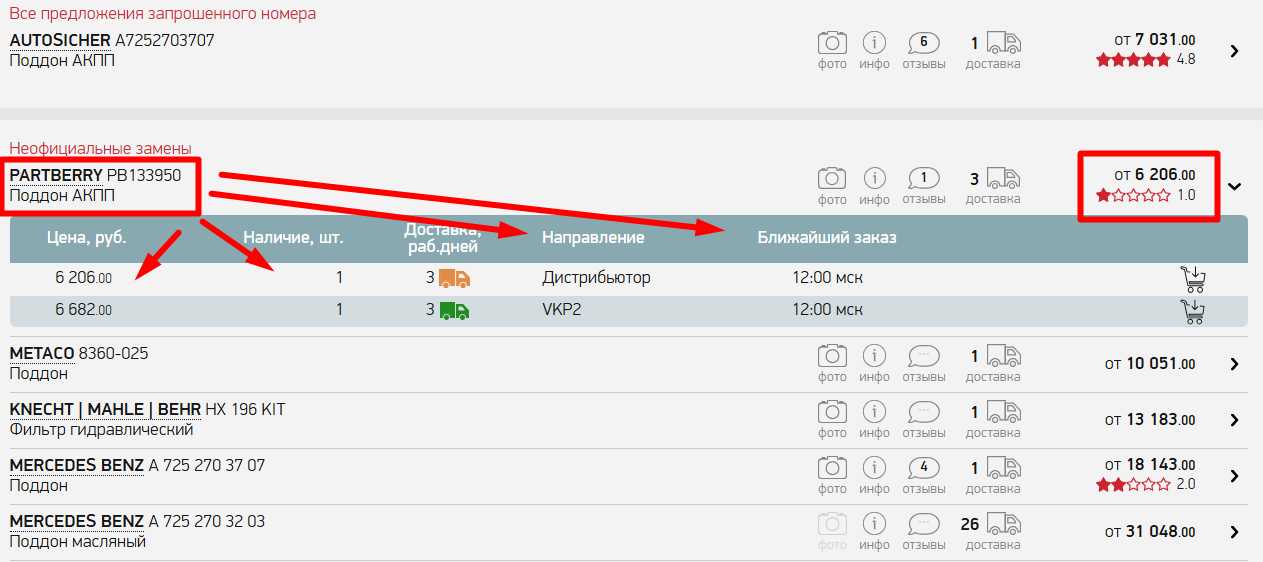Screen dimensions: 1263x562
Task: Open info icon for MERCEDES A 725 270 32 03
Action: [874, 523]
